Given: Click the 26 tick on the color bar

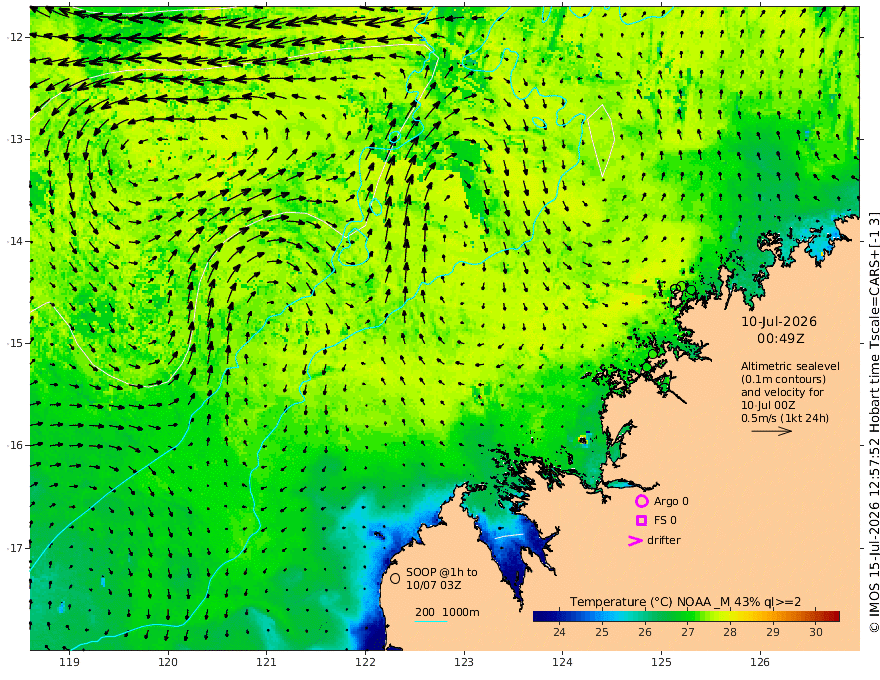Looking at the screenshot, I should click(645, 632).
